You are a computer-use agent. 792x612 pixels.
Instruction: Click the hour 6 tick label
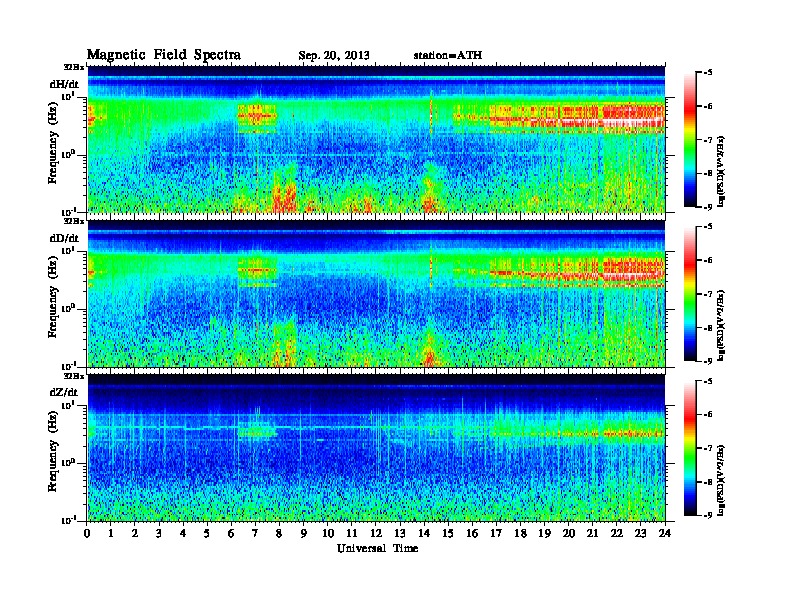tap(232, 533)
